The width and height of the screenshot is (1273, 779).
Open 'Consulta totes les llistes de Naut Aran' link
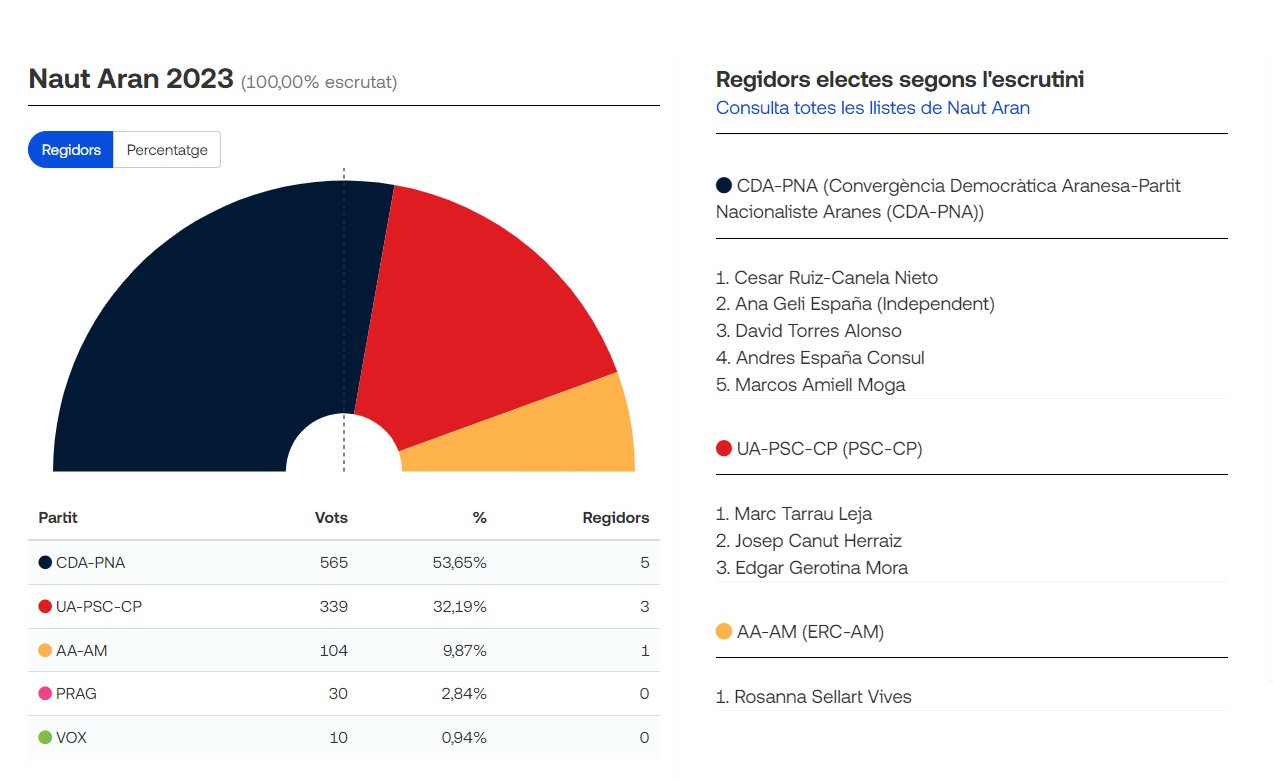(x=872, y=108)
